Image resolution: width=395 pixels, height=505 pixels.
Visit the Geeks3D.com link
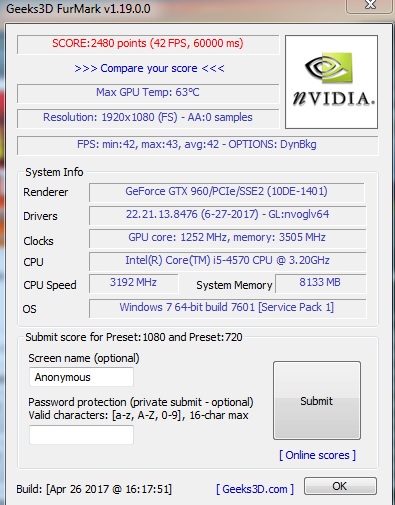(x=255, y=489)
